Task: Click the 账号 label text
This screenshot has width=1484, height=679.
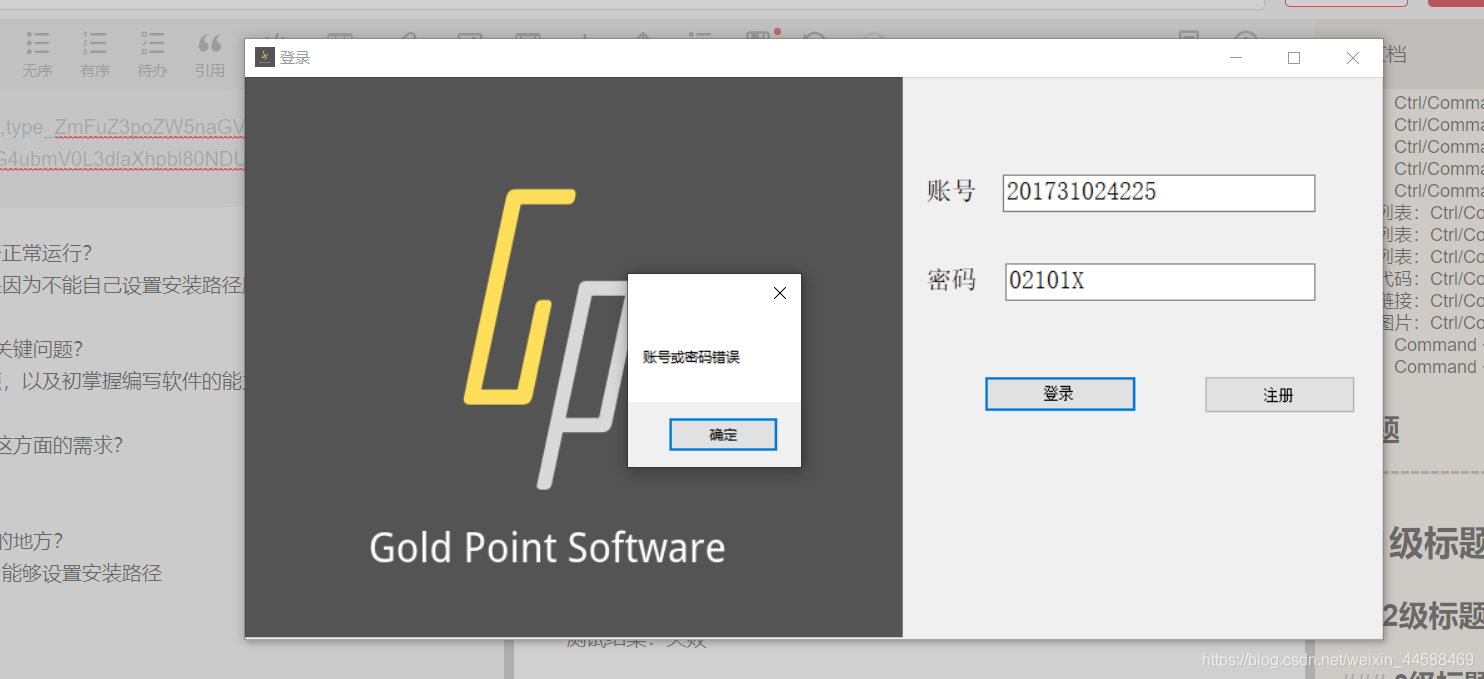Action: pyautogui.click(x=951, y=191)
